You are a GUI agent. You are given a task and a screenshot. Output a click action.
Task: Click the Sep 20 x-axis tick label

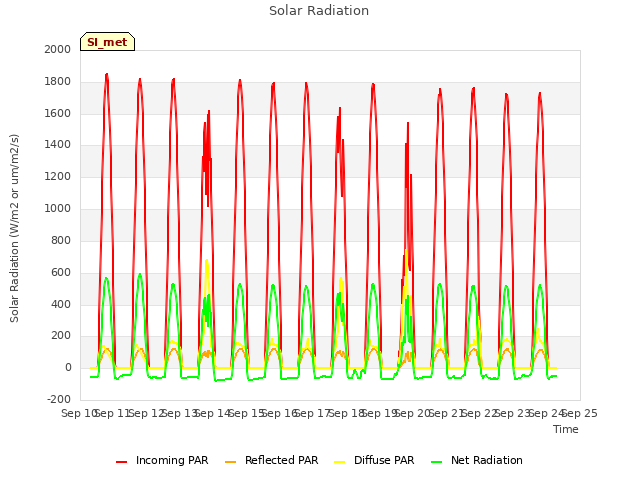click(x=413, y=413)
